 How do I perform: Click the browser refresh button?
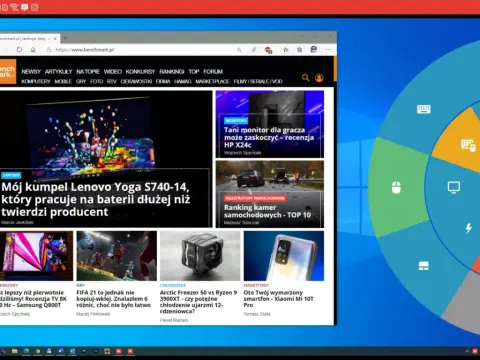(19, 50)
